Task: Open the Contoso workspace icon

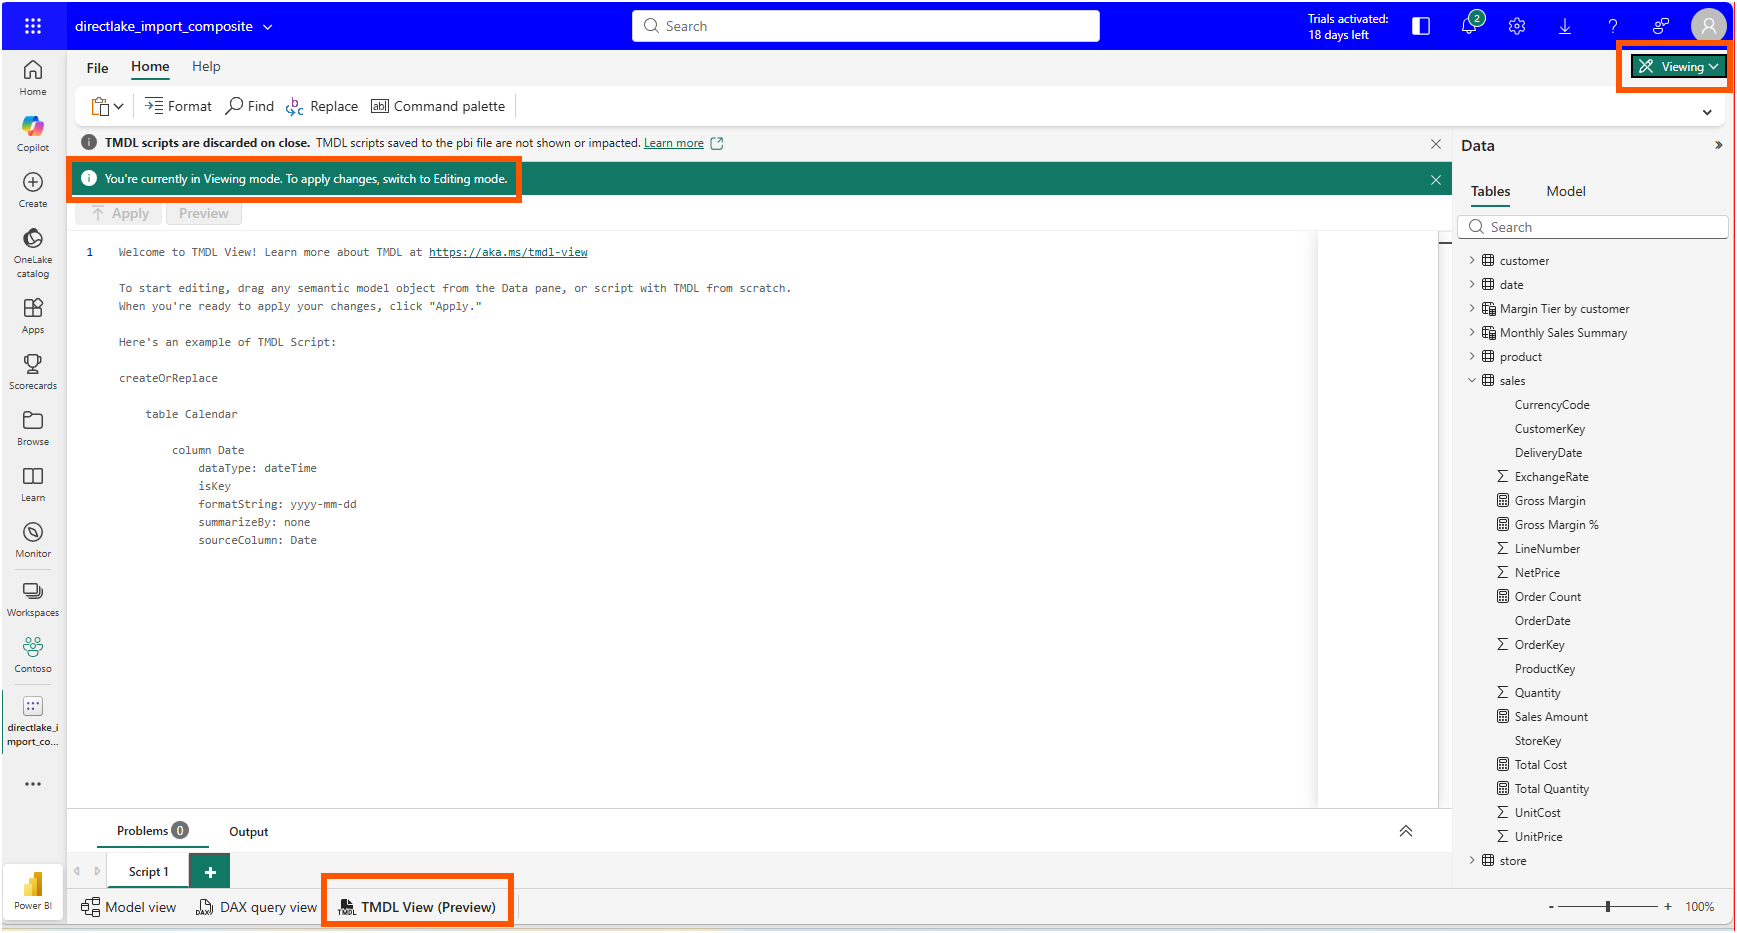Action: [x=33, y=655]
